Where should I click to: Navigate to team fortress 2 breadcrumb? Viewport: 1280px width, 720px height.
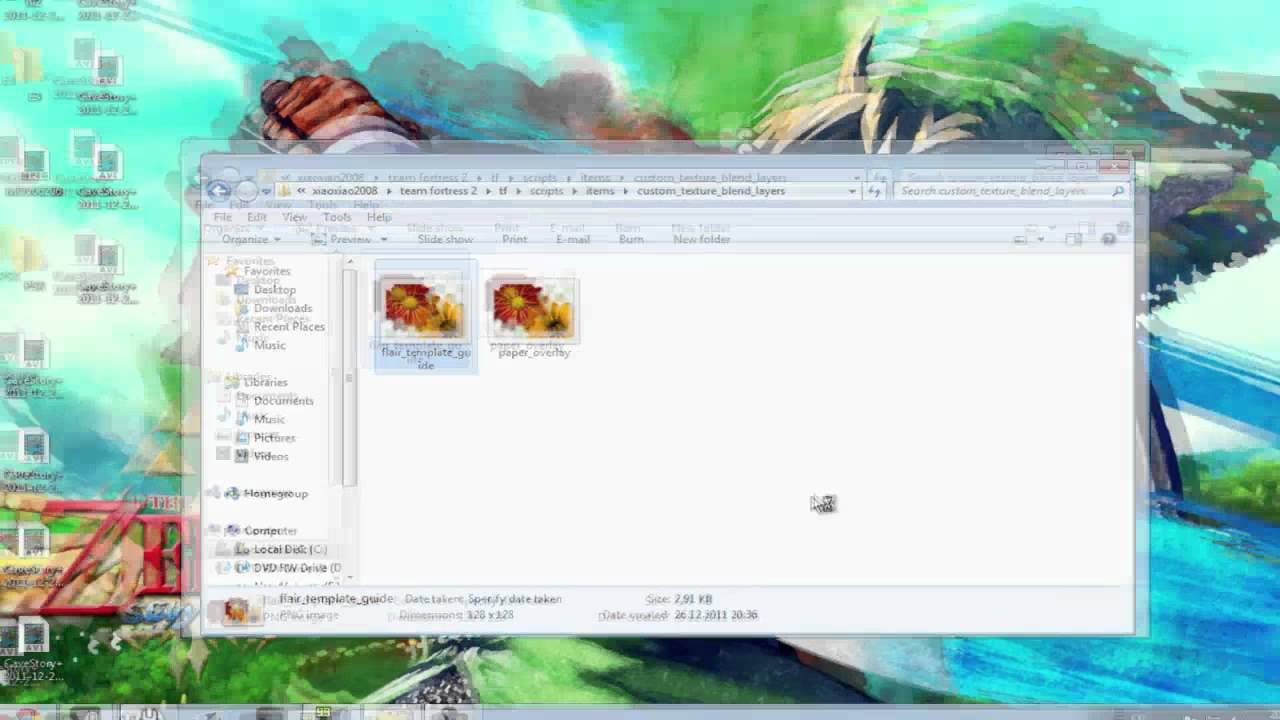coord(441,191)
